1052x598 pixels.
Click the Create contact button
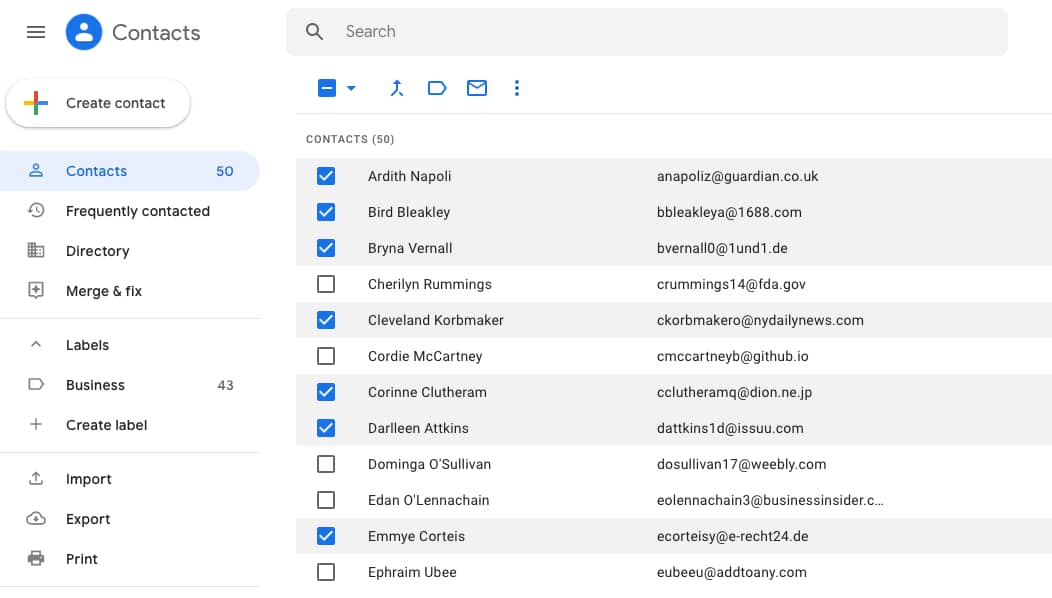click(98, 103)
